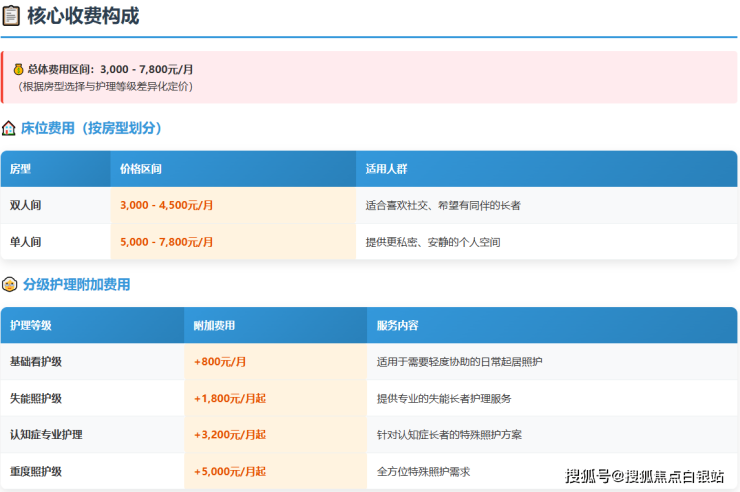Click the 认知症专业护理 row label

click(x=46, y=435)
